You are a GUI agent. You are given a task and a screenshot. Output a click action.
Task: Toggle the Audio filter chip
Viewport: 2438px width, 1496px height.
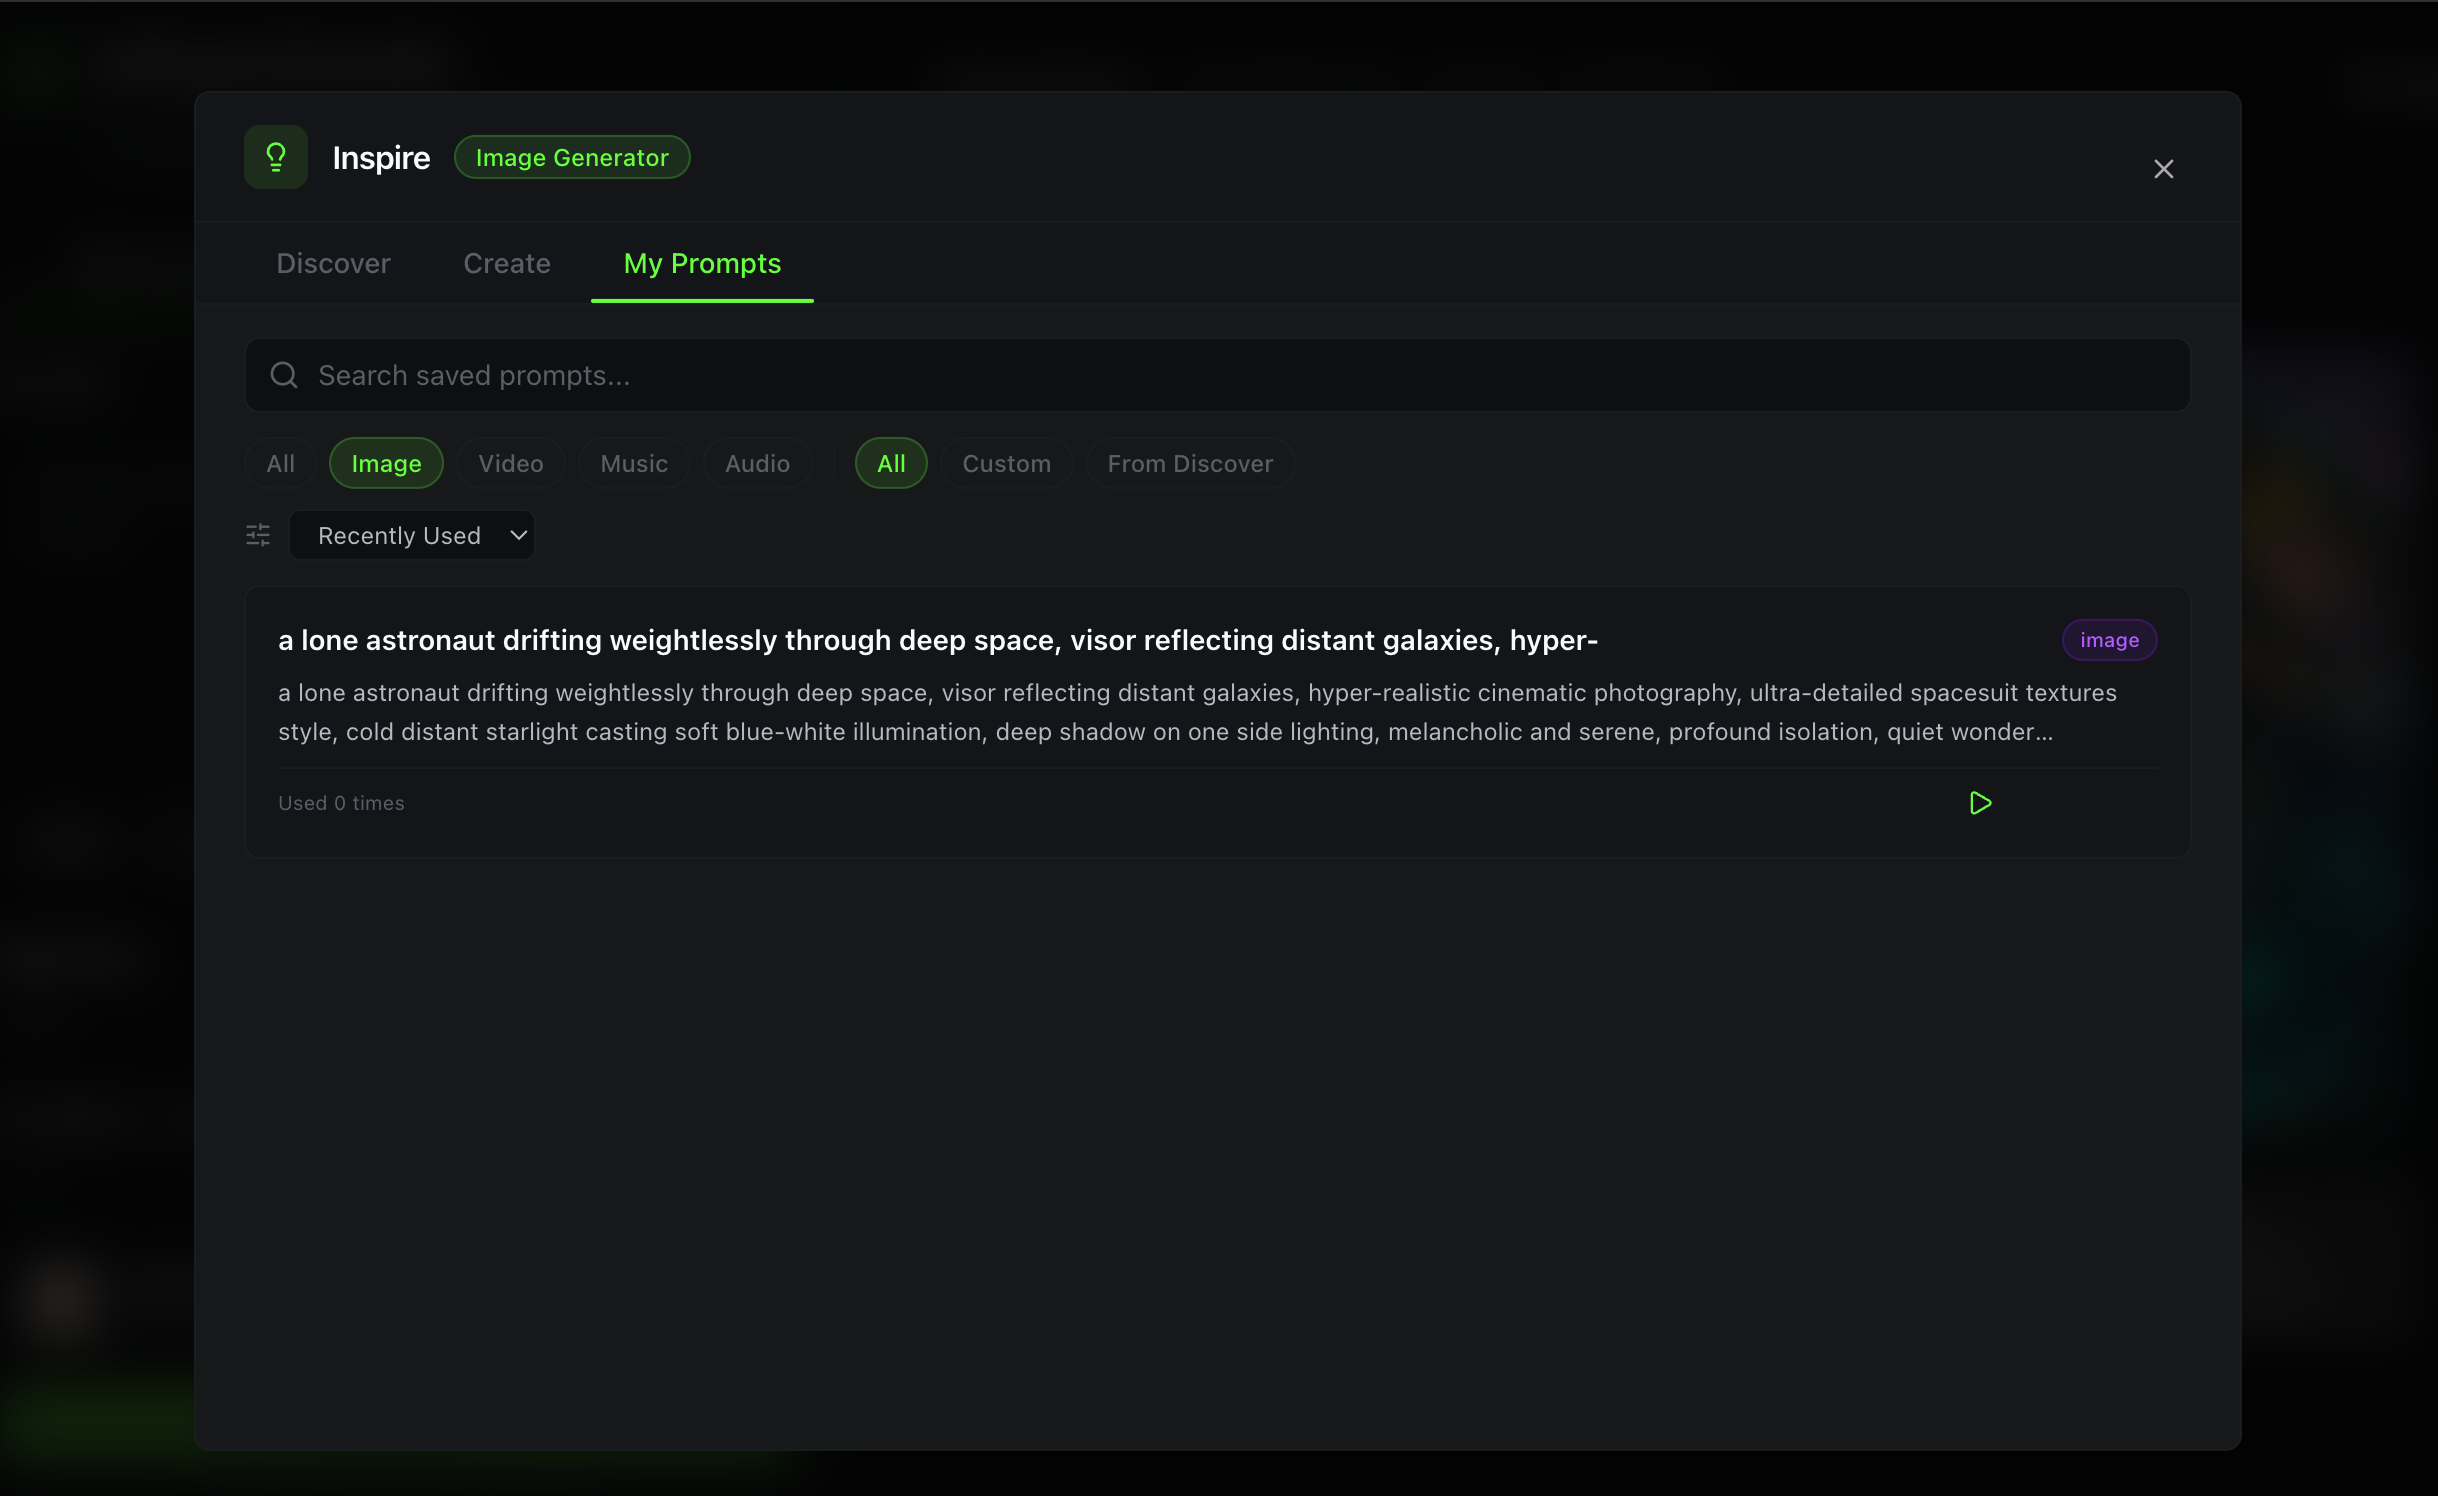[757, 463]
